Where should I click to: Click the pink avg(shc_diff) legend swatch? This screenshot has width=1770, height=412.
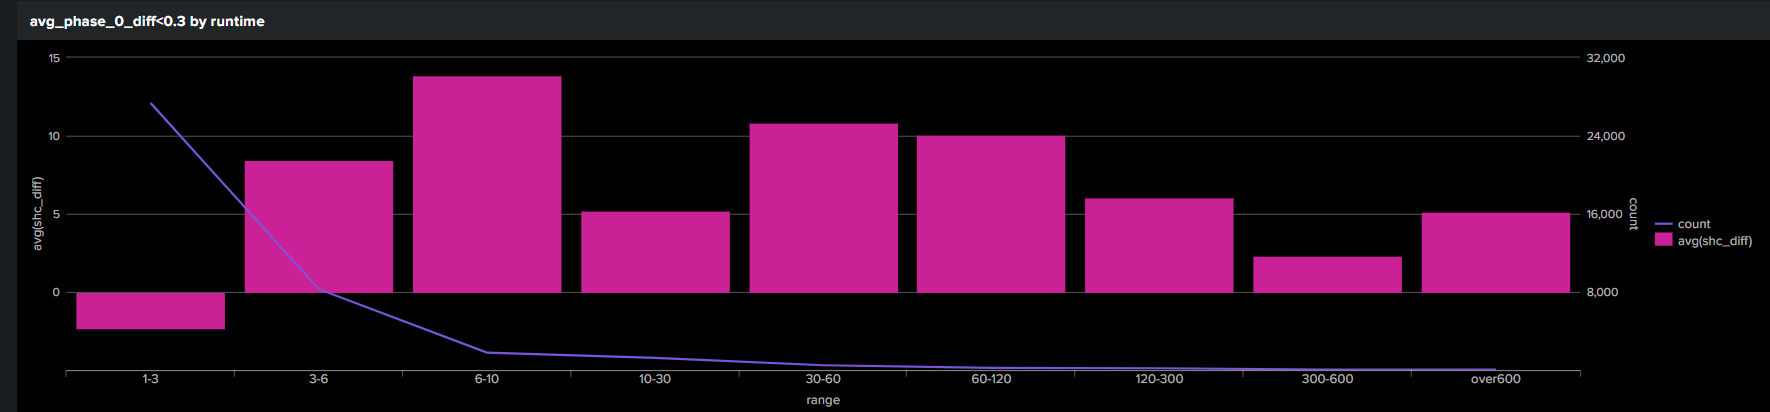pyautogui.click(x=1664, y=240)
